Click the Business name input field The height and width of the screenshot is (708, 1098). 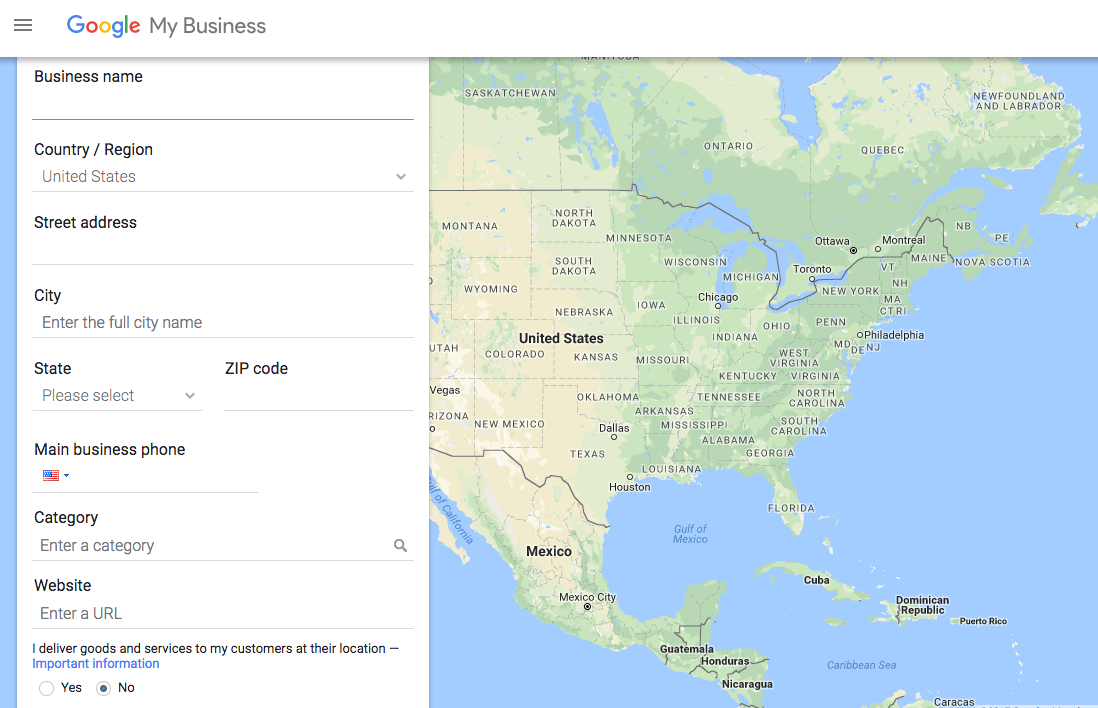tap(222, 104)
